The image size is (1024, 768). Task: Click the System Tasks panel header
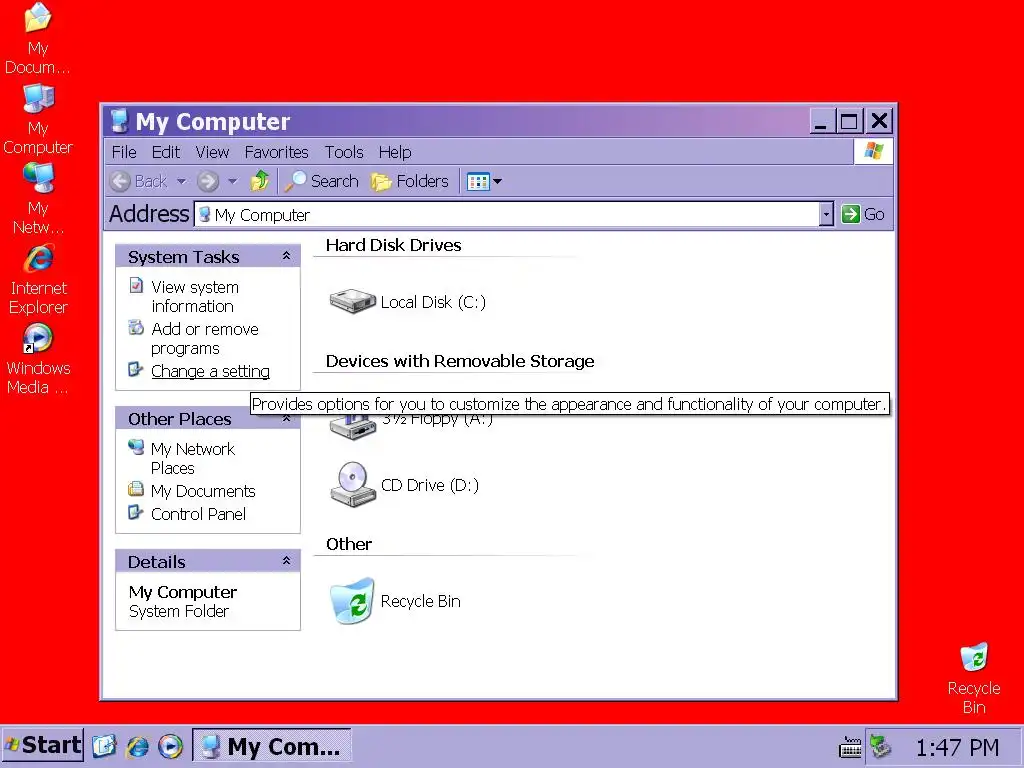click(x=208, y=257)
